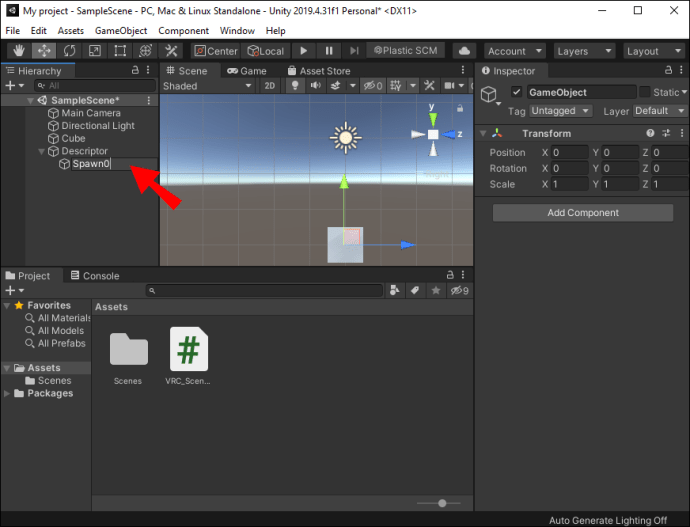690x527 pixels.
Task: Select the VRC_Scen... script asset
Action: (x=188, y=356)
